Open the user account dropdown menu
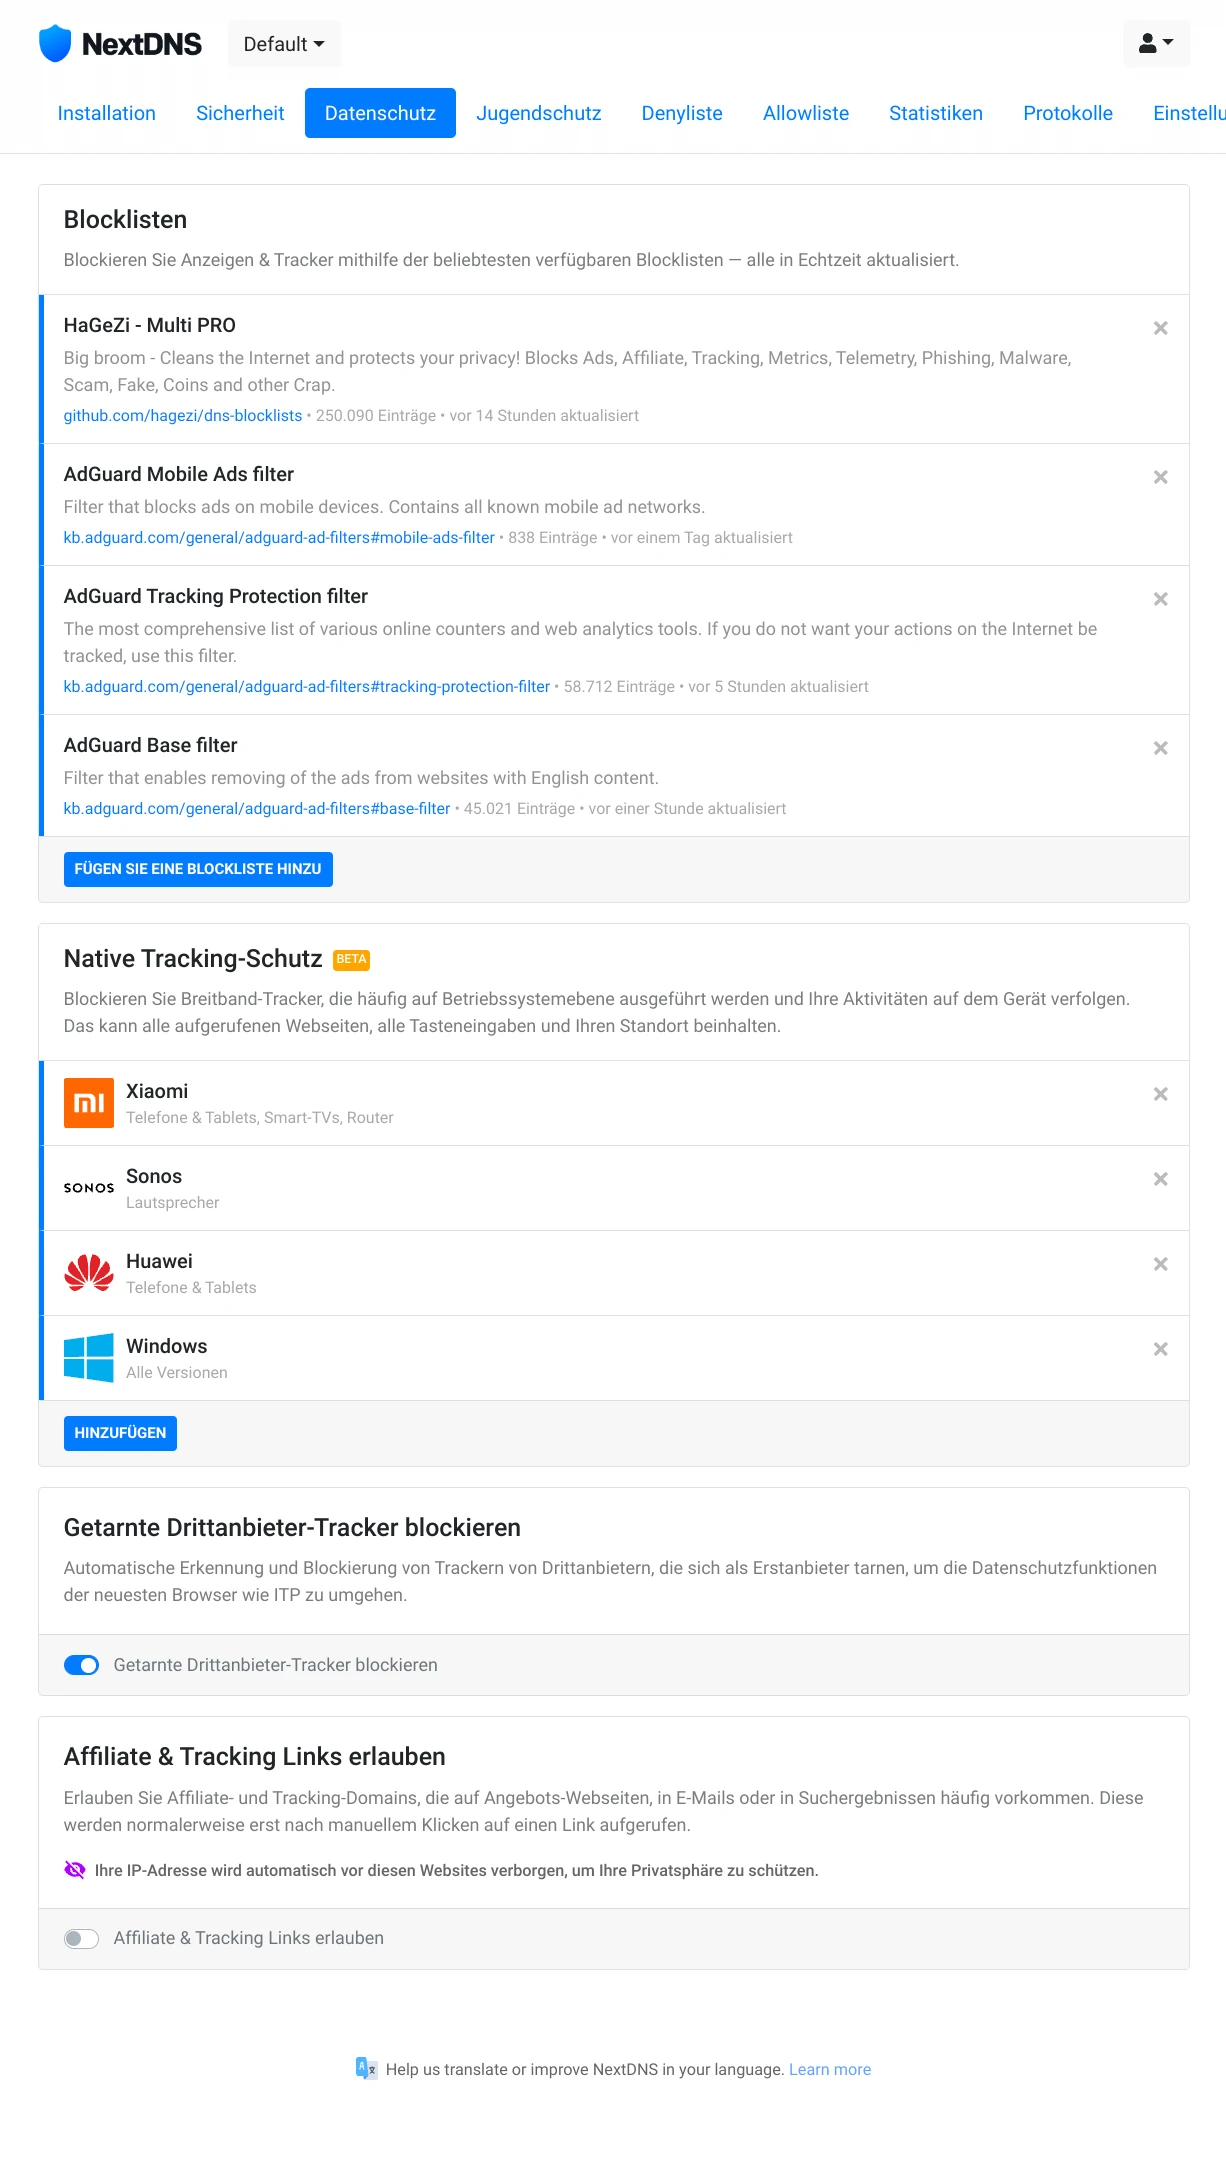 point(1156,44)
